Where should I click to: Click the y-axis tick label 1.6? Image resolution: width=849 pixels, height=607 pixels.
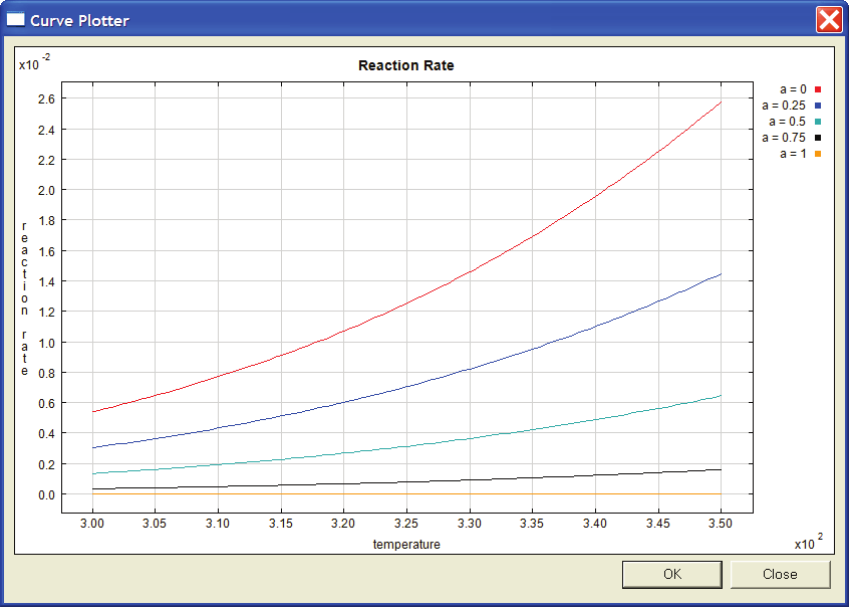coord(47,251)
